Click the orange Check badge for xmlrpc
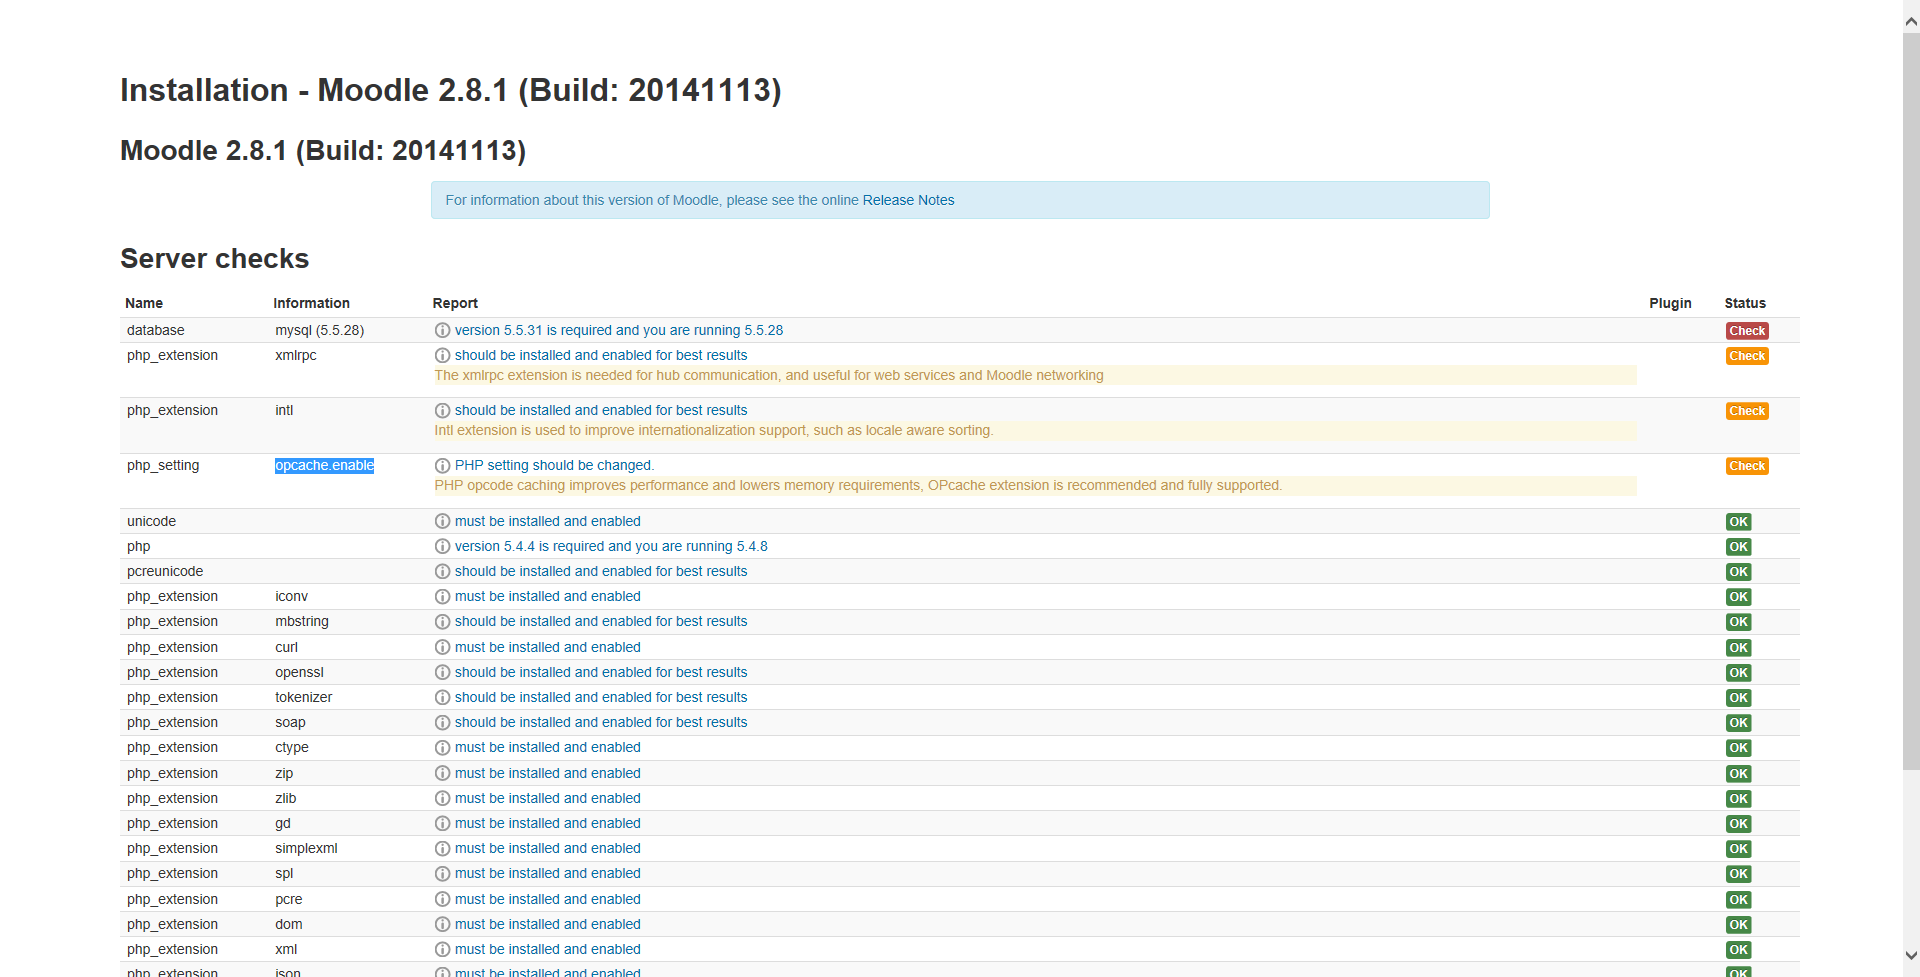Image resolution: width=1920 pixels, height=977 pixels. coord(1747,356)
